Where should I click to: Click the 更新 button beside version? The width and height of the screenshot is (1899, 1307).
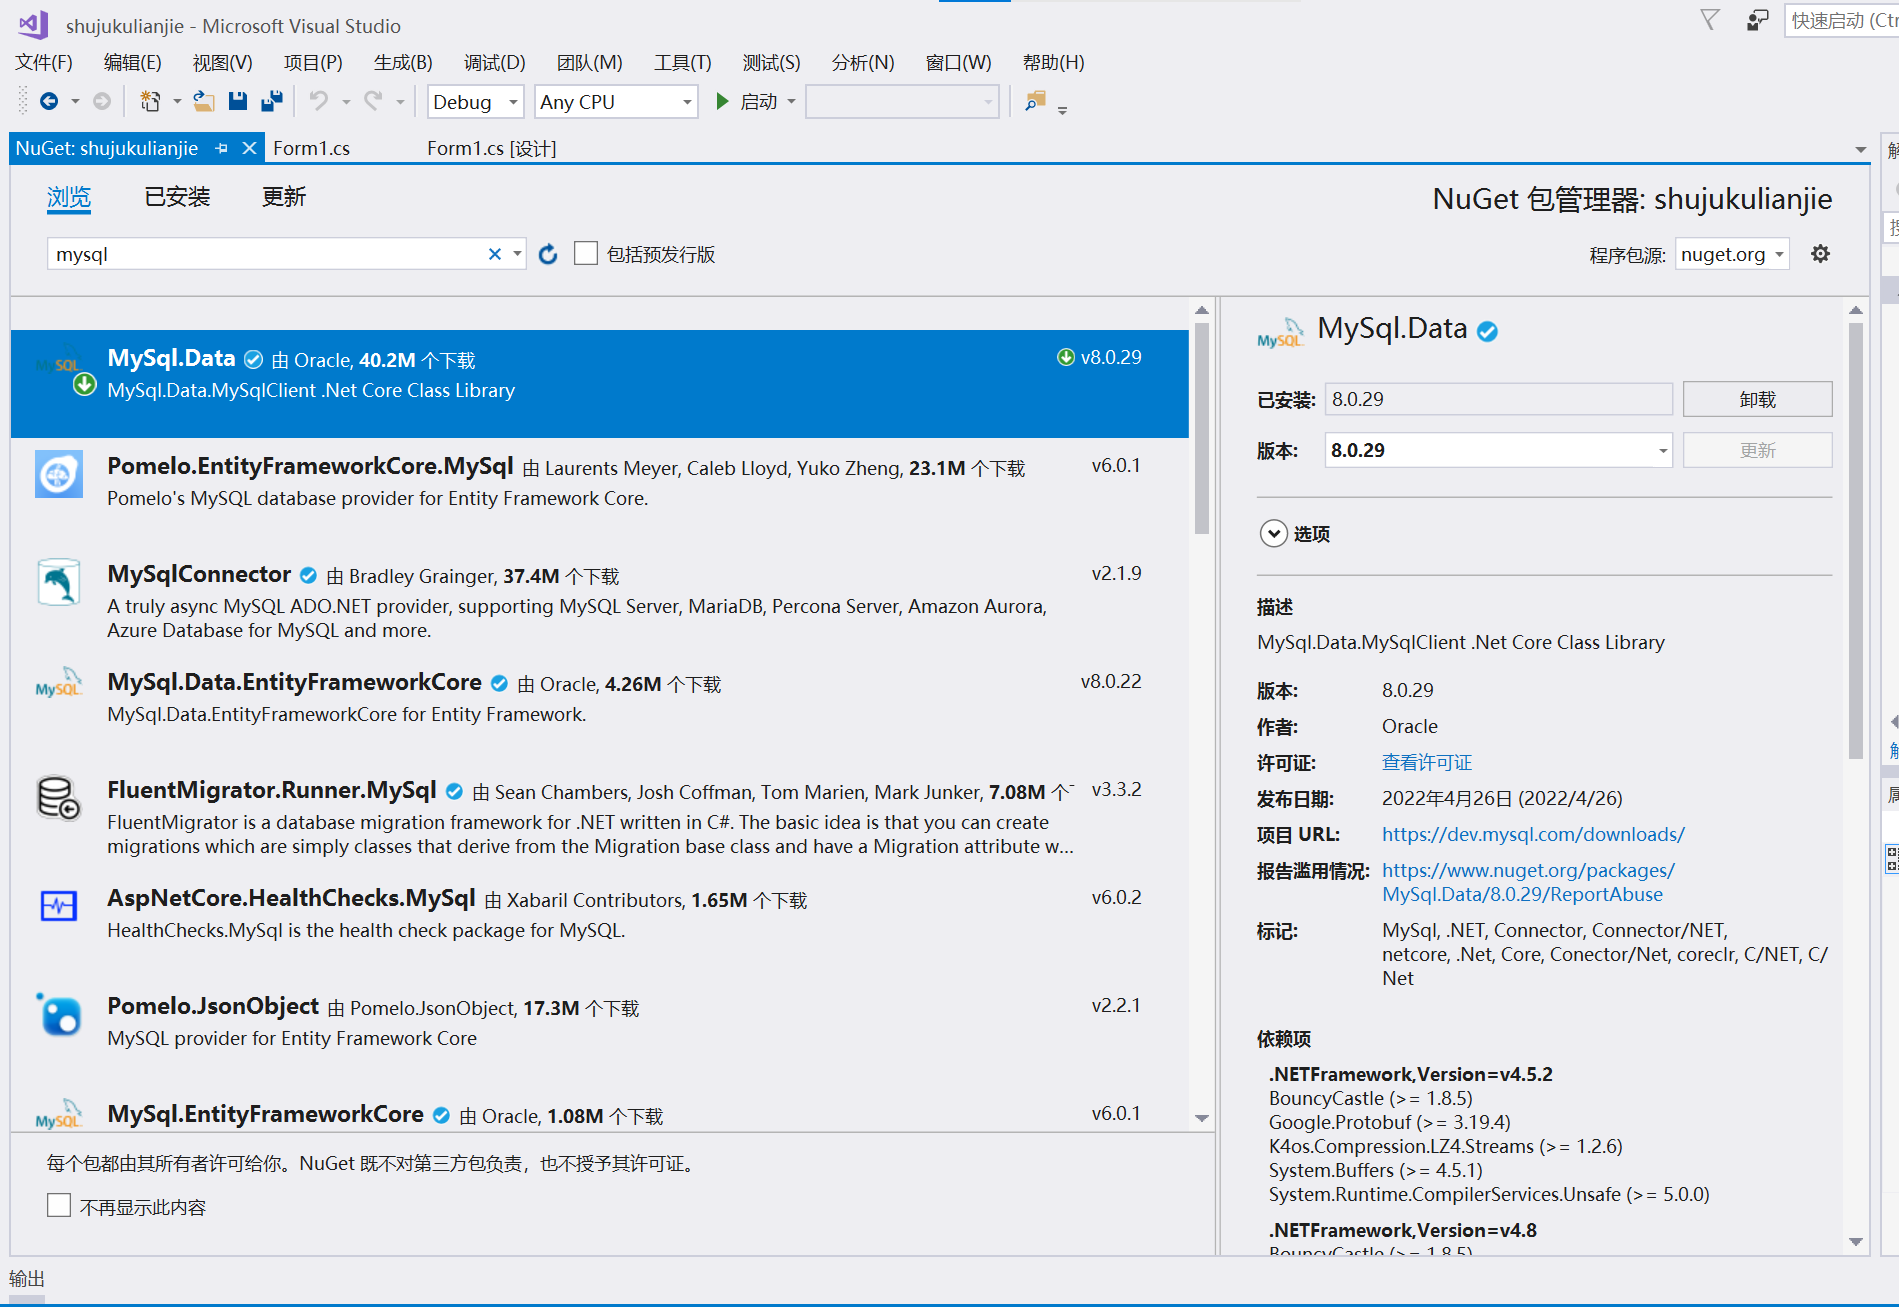1757,450
